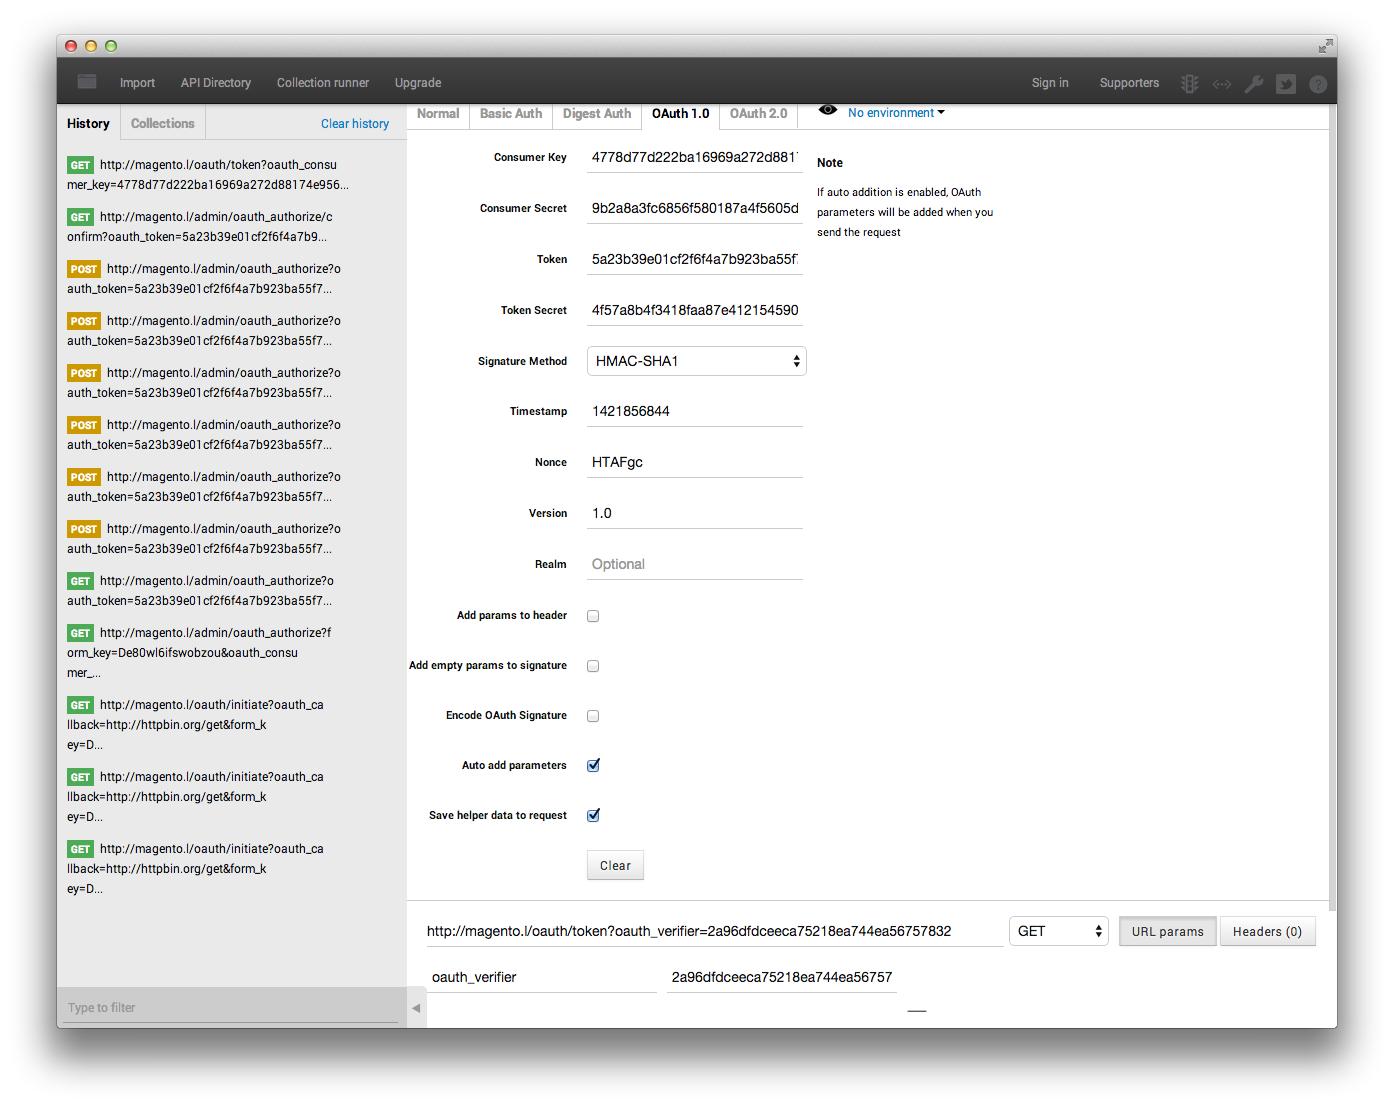Uncheck Auto add parameters
This screenshot has width=1394, height=1107.
pyautogui.click(x=593, y=765)
